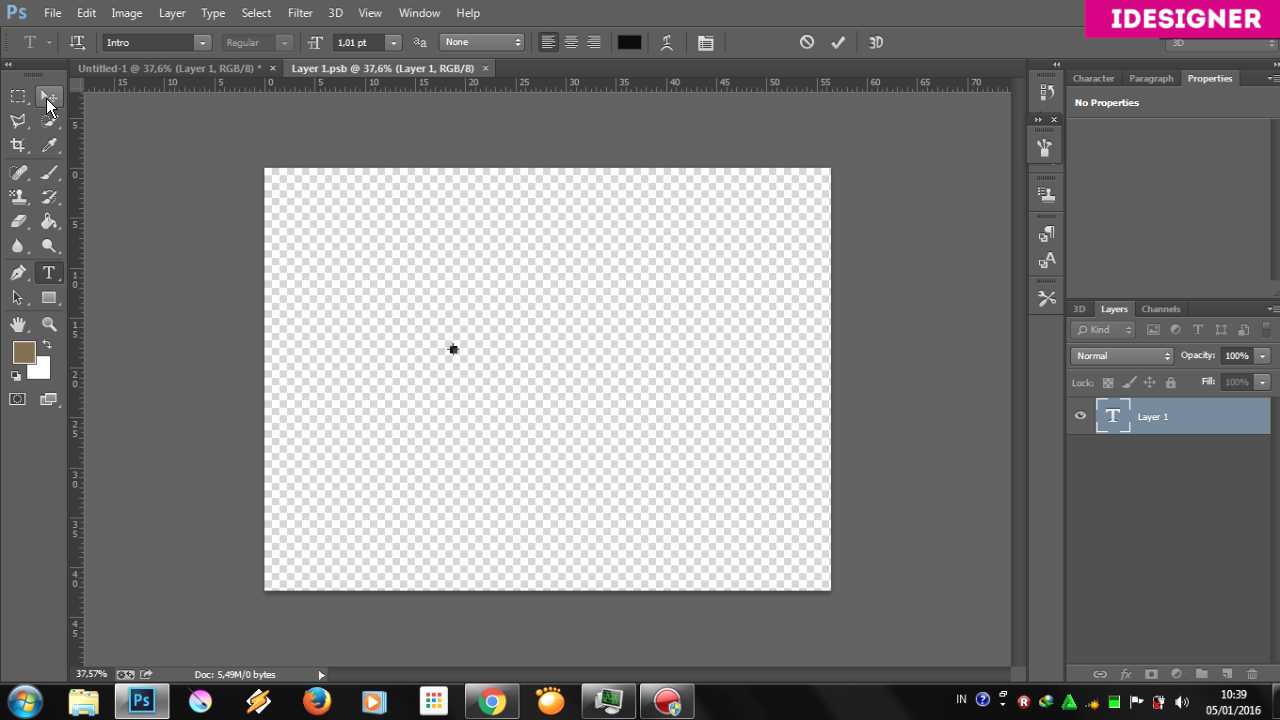Switch to the Untitled-1 document tab
Viewport: 1280px width, 720px height.
170,68
